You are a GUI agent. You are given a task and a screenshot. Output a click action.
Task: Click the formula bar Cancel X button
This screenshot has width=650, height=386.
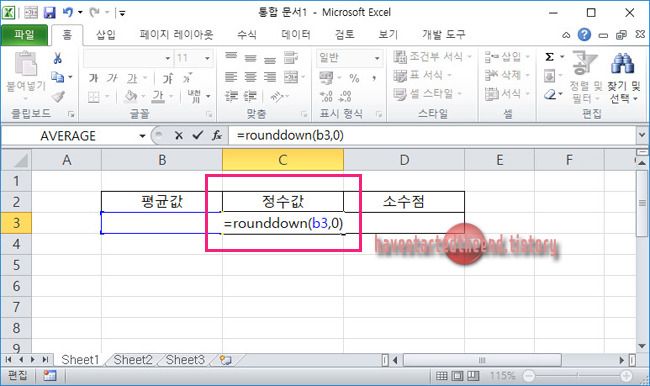(179, 135)
